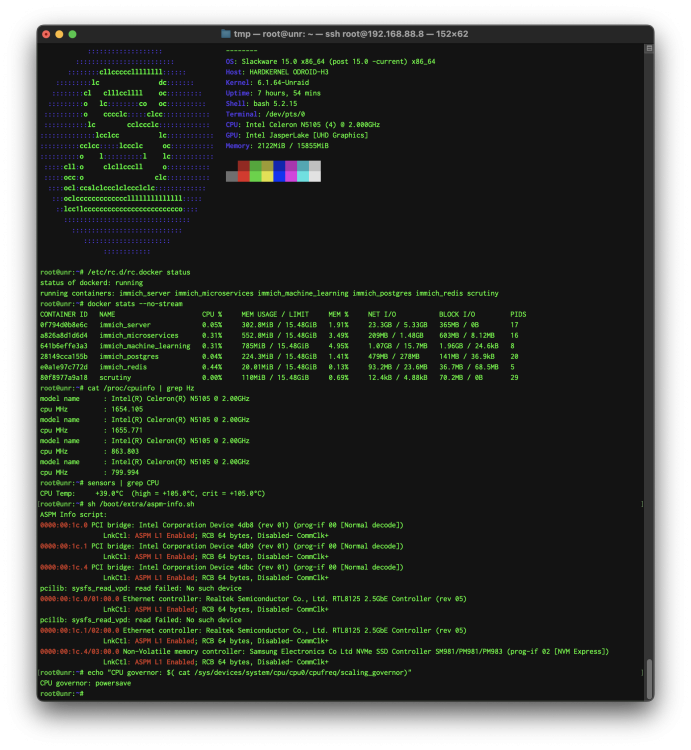The width and height of the screenshot is (691, 750).
Task: Click the final empty "root@unr:~#" prompt
Action: pyautogui.click(x=62, y=693)
